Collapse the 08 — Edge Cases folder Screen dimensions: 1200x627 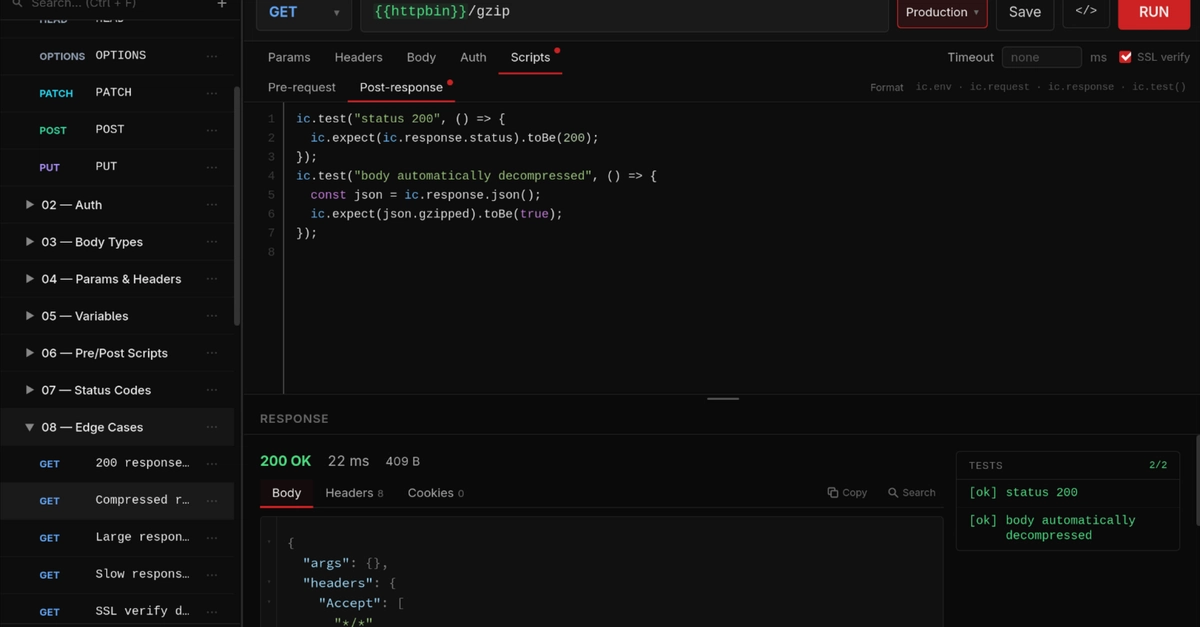pyautogui.click(x=30, y=427)
